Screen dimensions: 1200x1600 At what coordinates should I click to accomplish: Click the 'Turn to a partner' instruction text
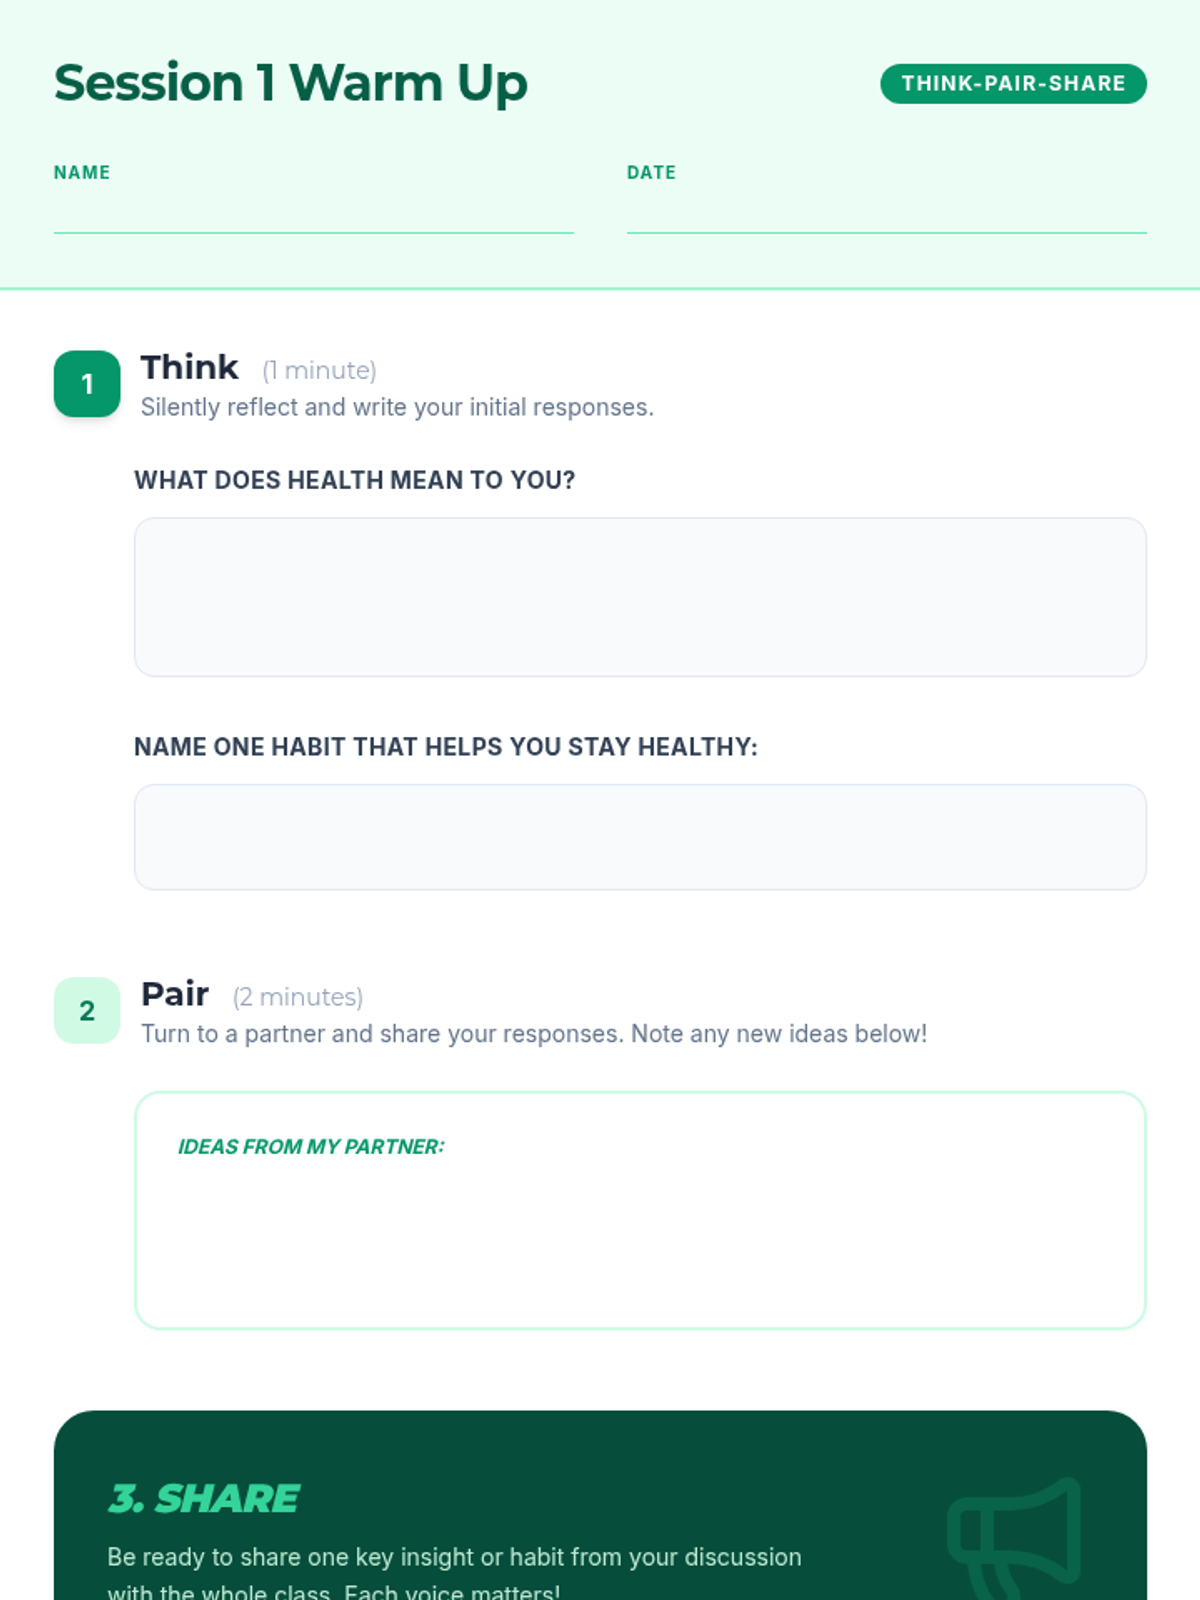point(534,1034)
